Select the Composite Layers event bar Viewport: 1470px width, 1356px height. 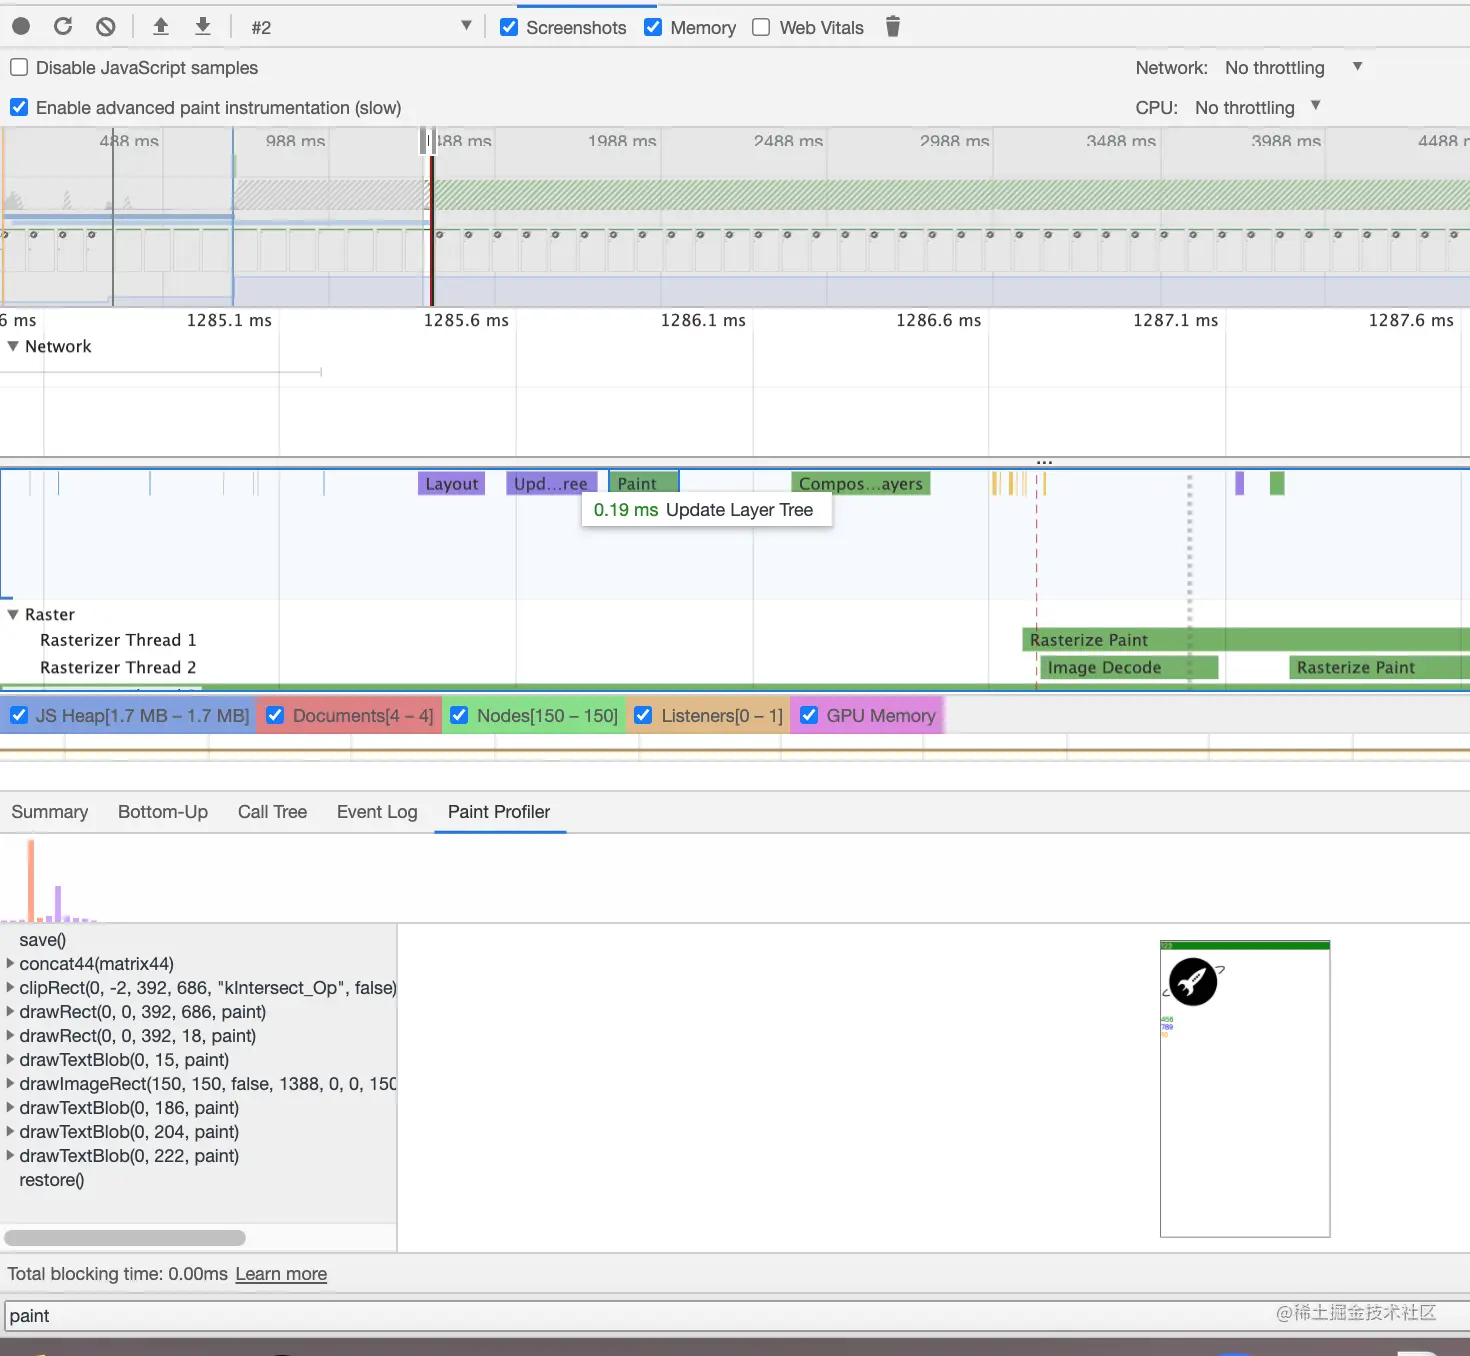860,484
